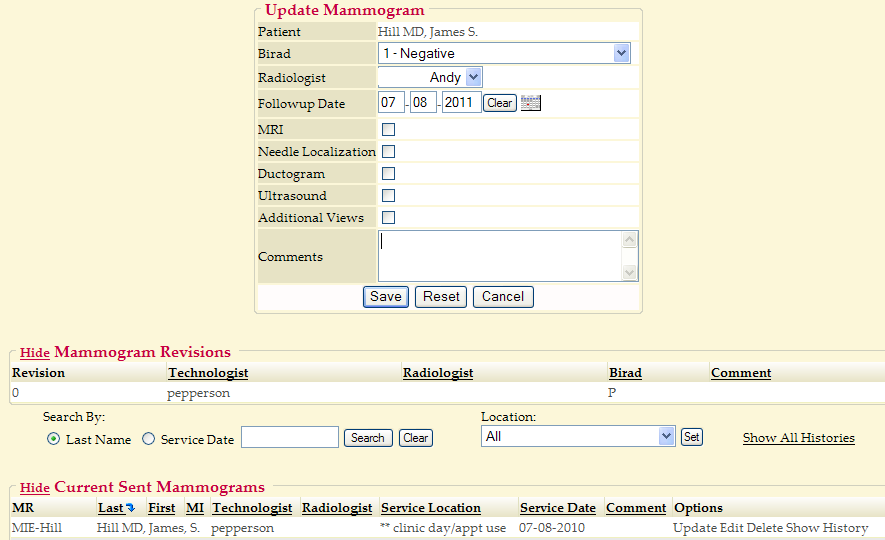Tick the Ductogram checkbox
Viewport: 885px width, 540px height.
[388, 173]
